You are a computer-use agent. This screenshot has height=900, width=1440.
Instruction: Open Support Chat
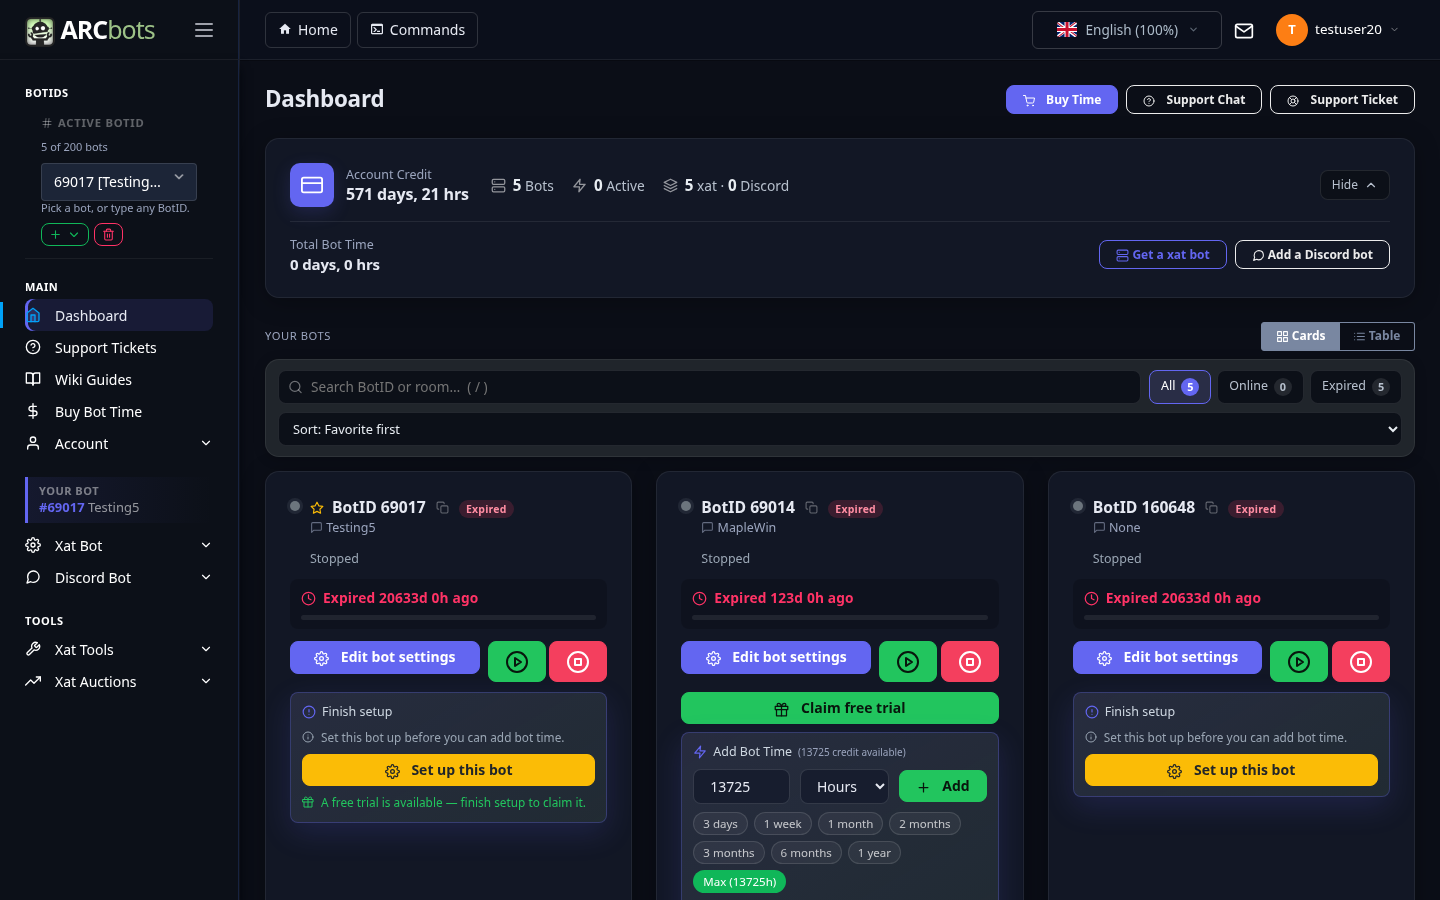pyautogui.click(x=1194, y=100)
